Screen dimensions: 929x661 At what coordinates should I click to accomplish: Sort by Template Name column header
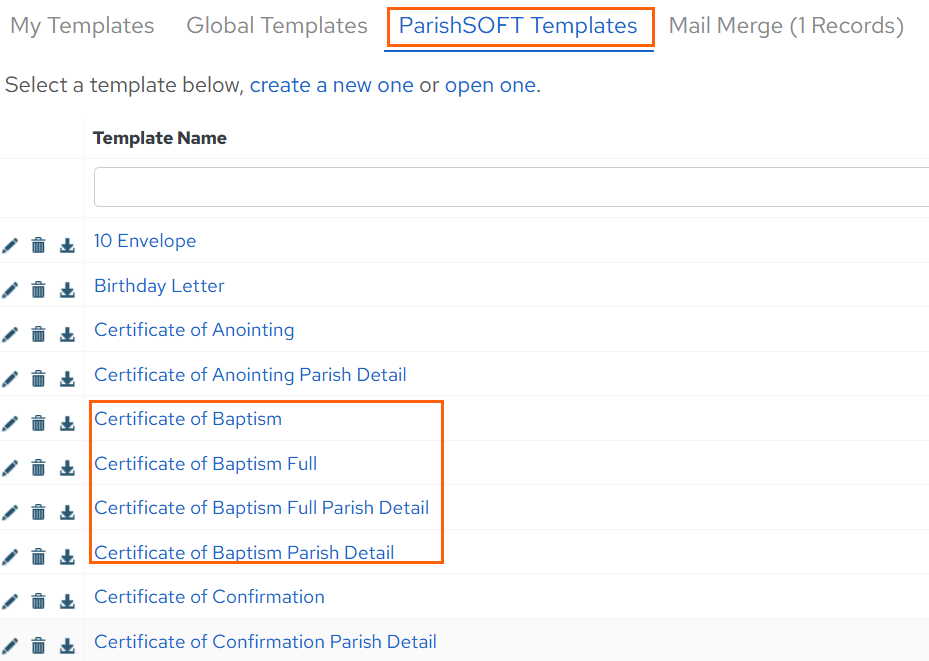click(160, 138)
